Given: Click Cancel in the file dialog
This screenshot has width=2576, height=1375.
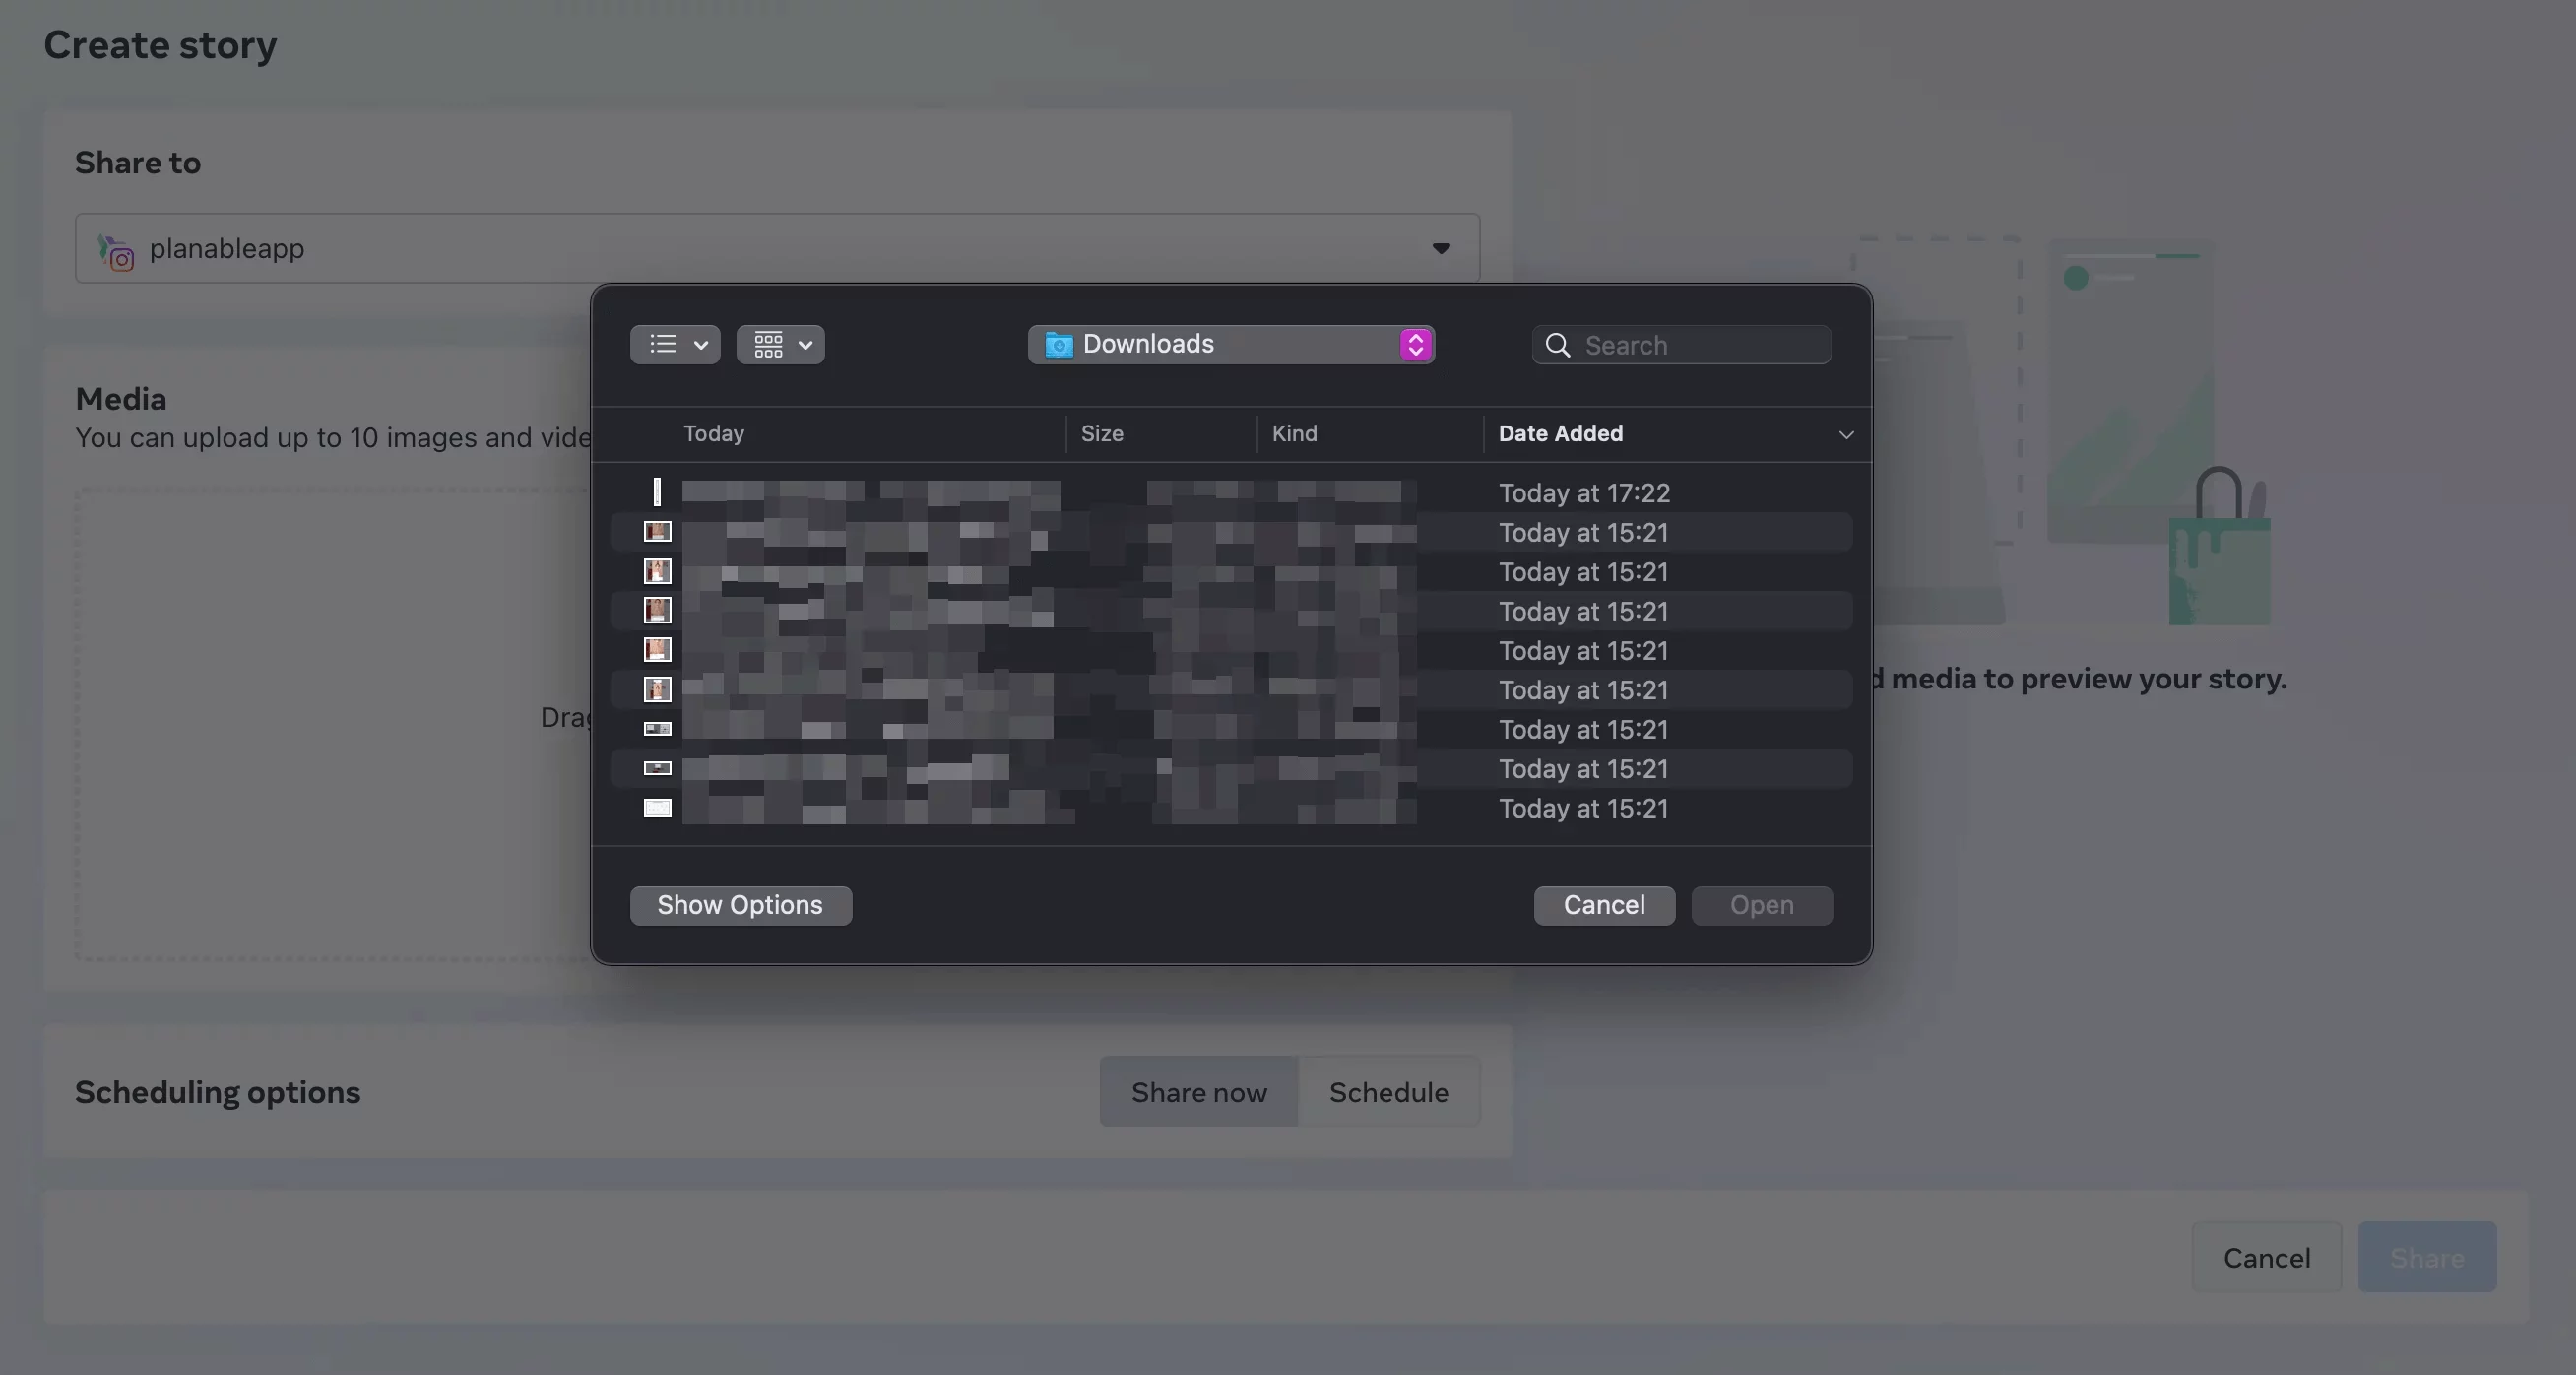Looking at the screenshot, I should (1603, 905).
